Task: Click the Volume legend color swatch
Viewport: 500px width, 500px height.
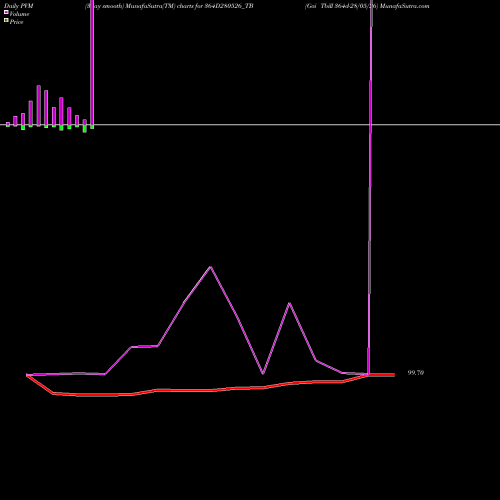Action: pyautogui.click(x=6, y=12)
